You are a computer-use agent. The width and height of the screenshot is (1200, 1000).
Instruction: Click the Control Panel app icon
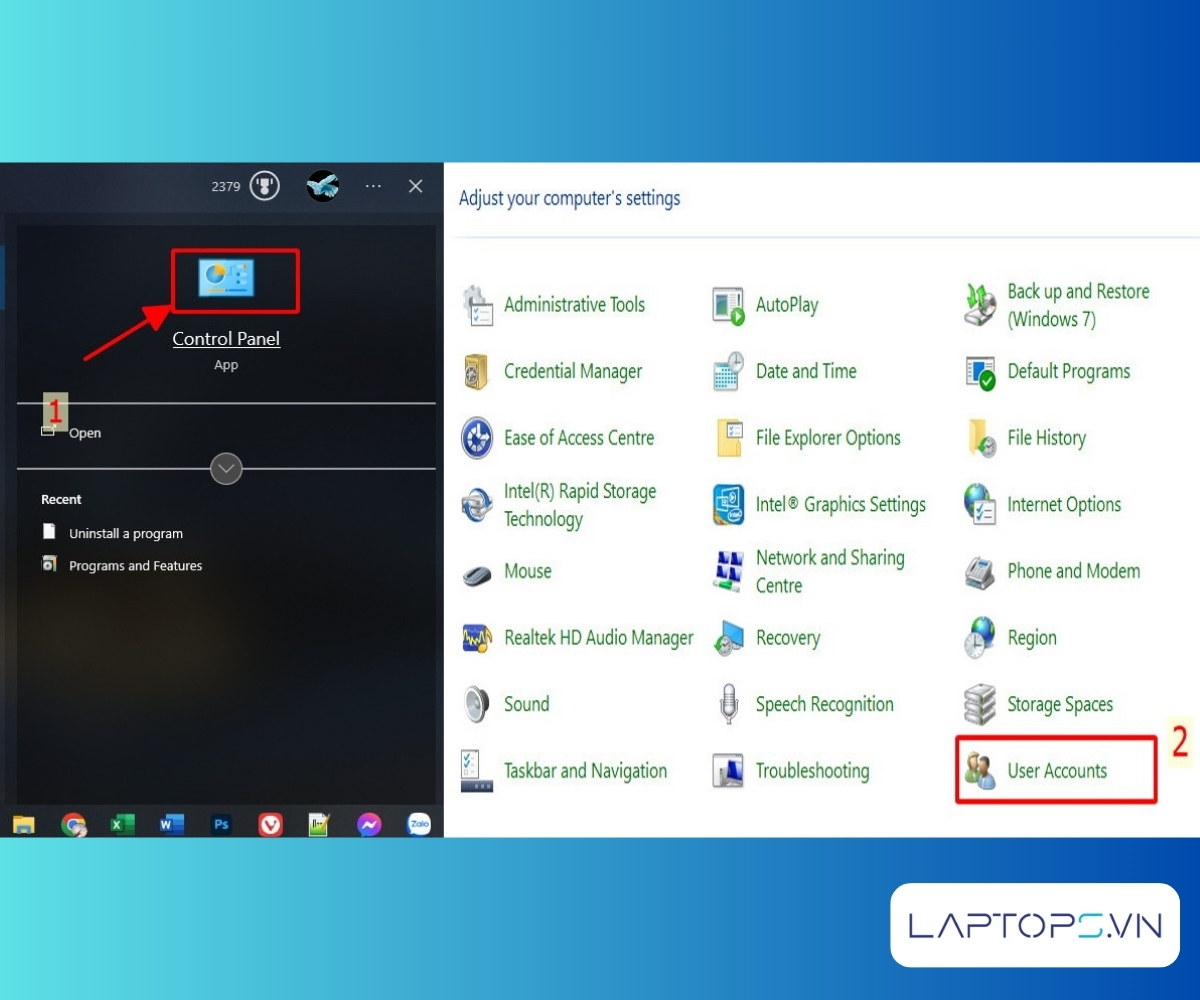coord(226,278)
